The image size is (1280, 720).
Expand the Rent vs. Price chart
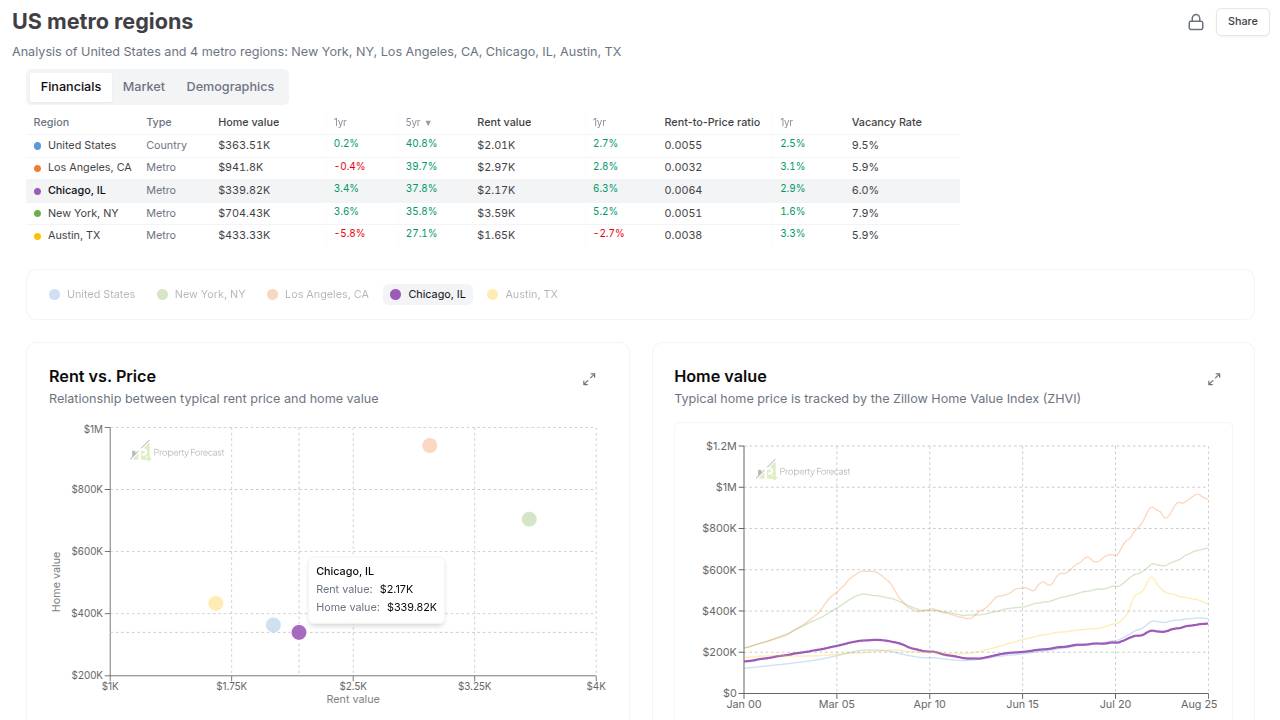coord(589,379)
